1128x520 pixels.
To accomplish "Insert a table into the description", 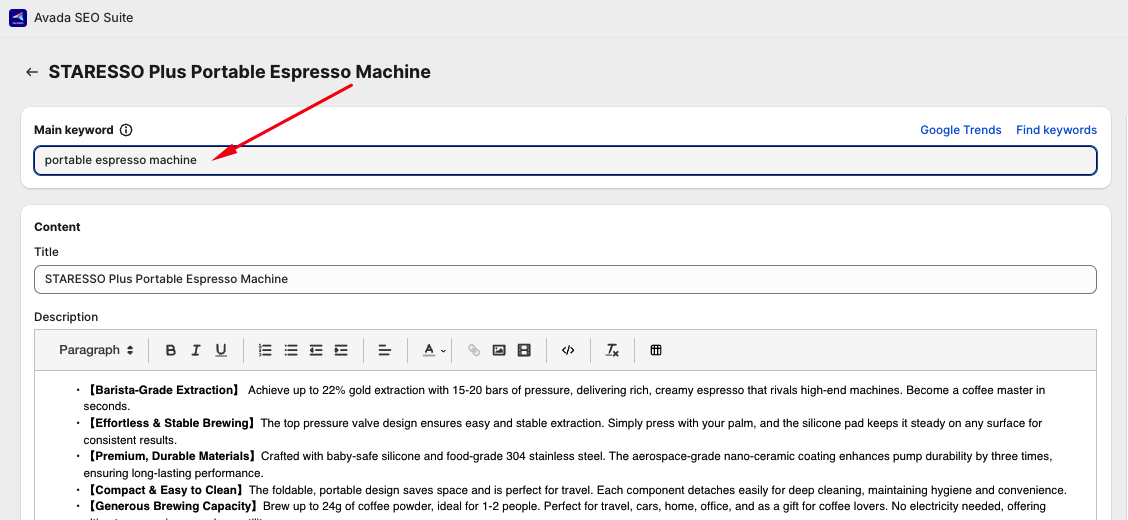I will 656,350.
